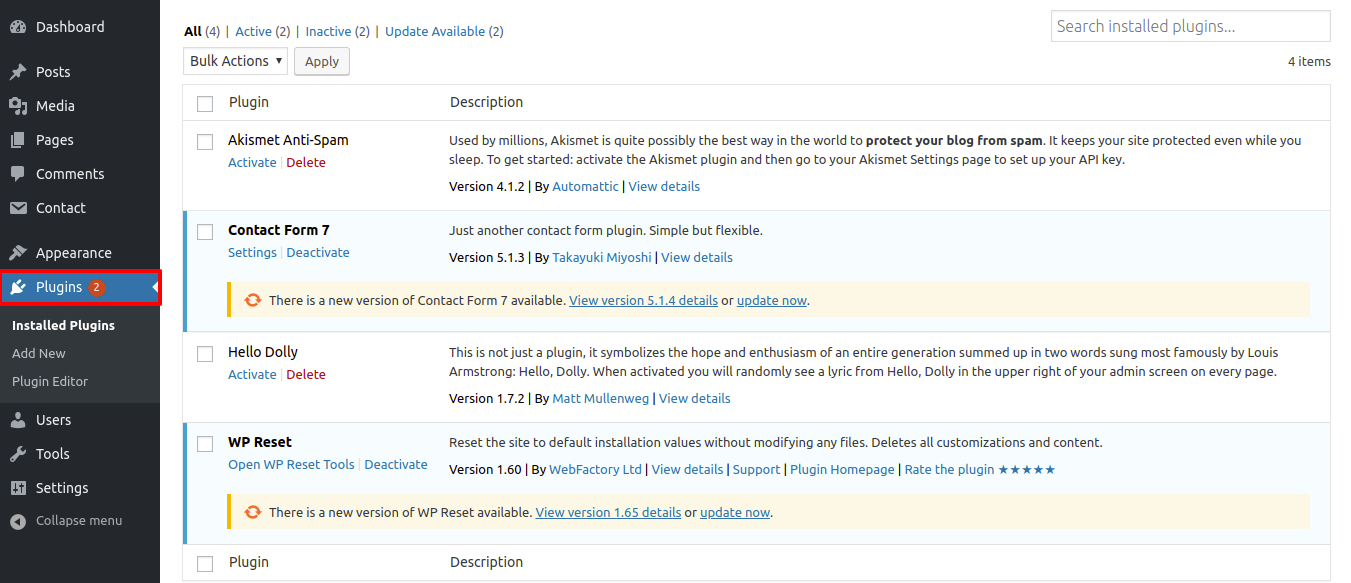Open the Takayuki Miyoshi author link
Screen dimensions: 1351x583
[x=602, y=257]
